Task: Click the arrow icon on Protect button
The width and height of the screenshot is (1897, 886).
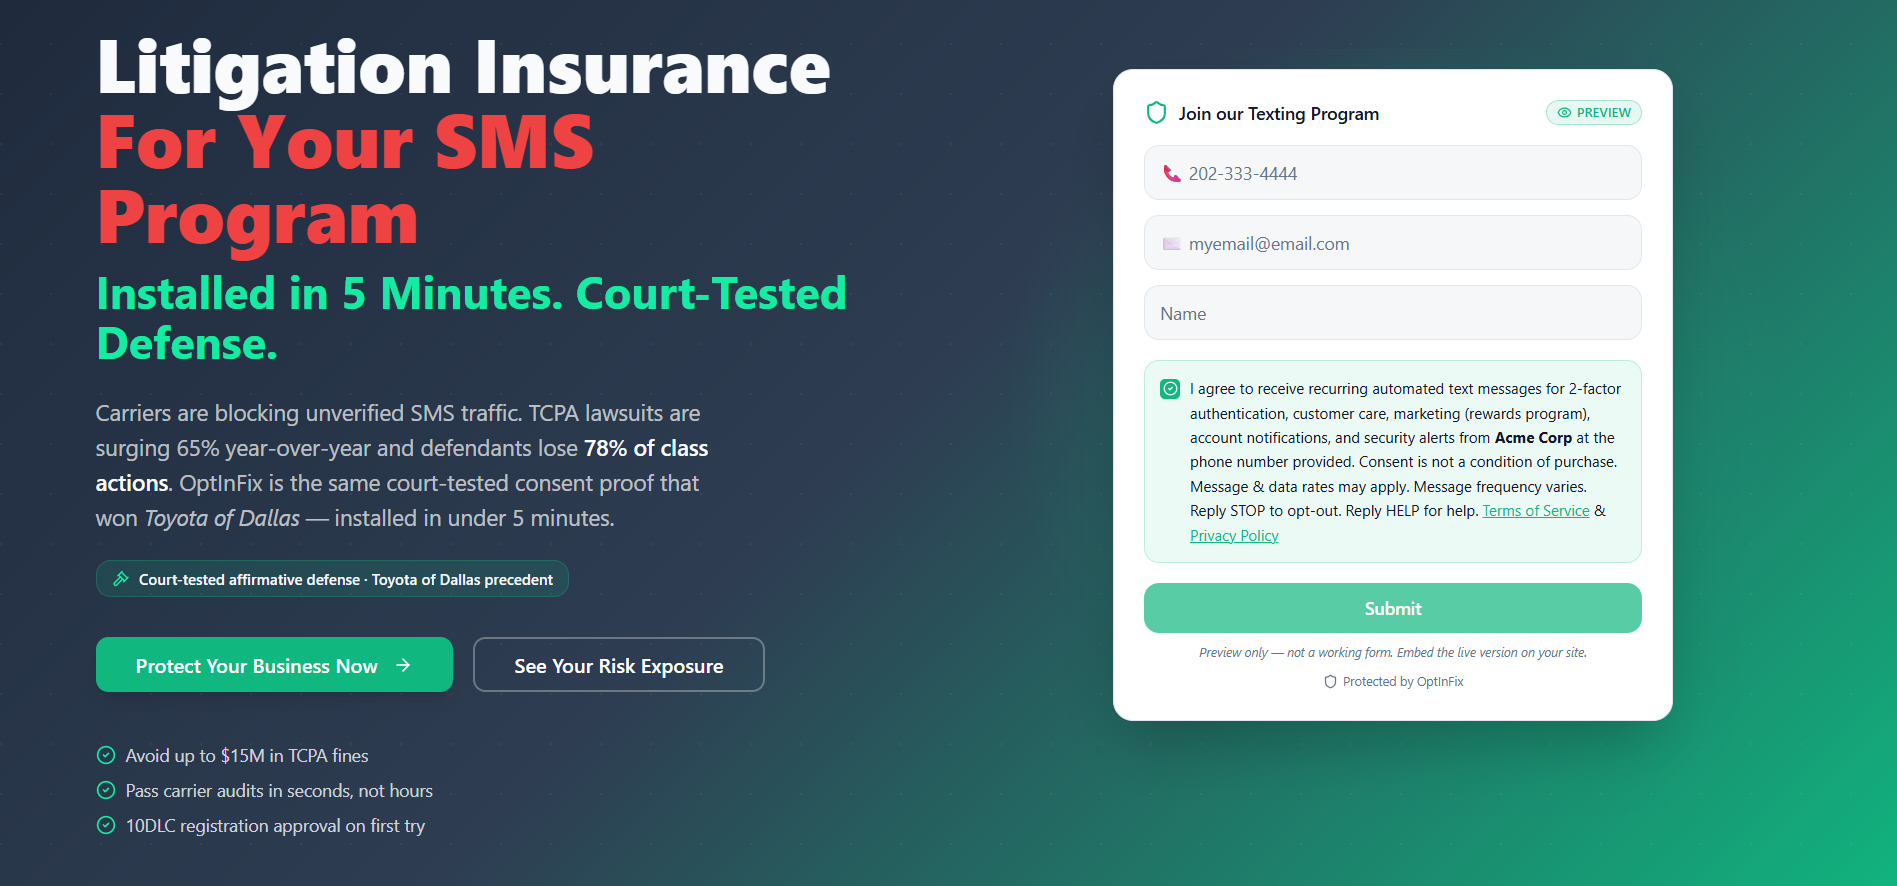Action: (x=404, y=665)
